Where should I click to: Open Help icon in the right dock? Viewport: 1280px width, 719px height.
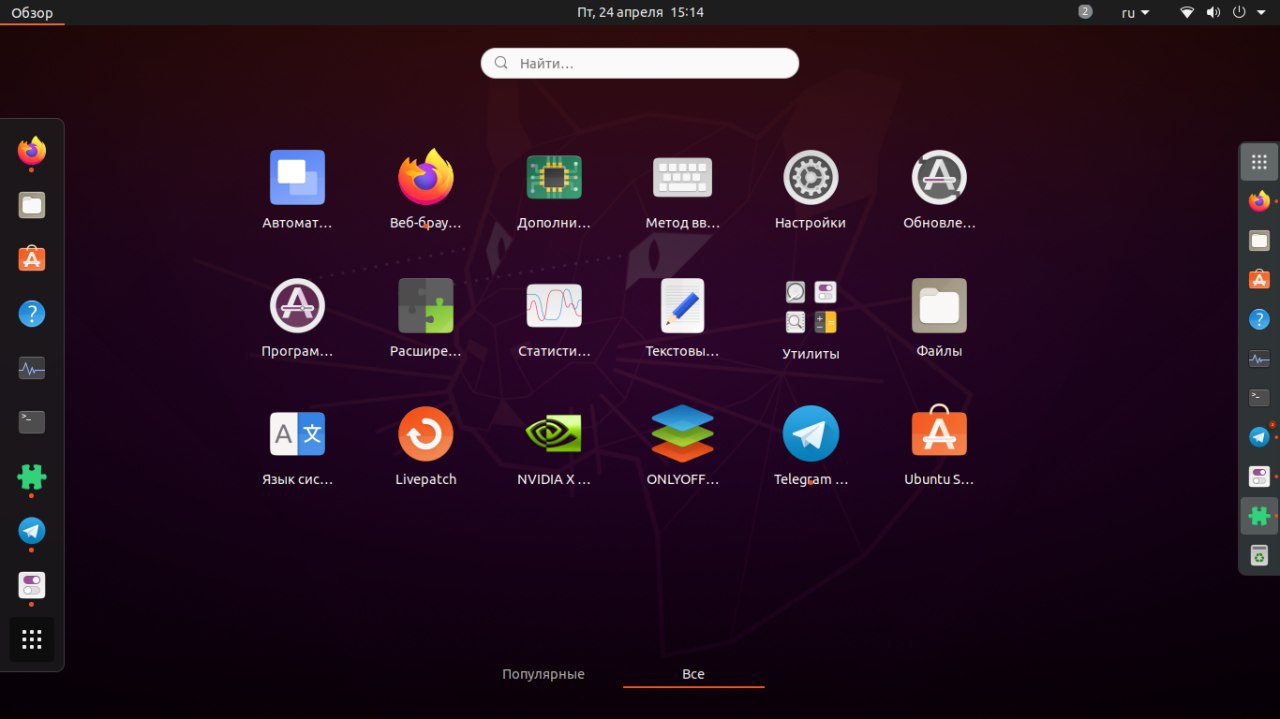pos(1259,319)
